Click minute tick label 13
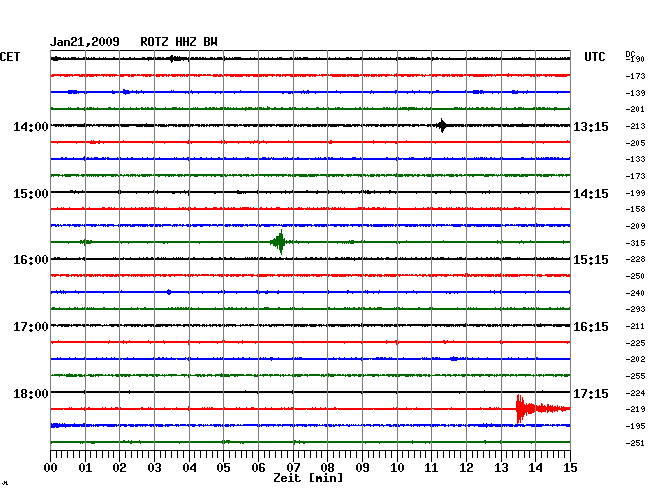 tap(501, 467)
